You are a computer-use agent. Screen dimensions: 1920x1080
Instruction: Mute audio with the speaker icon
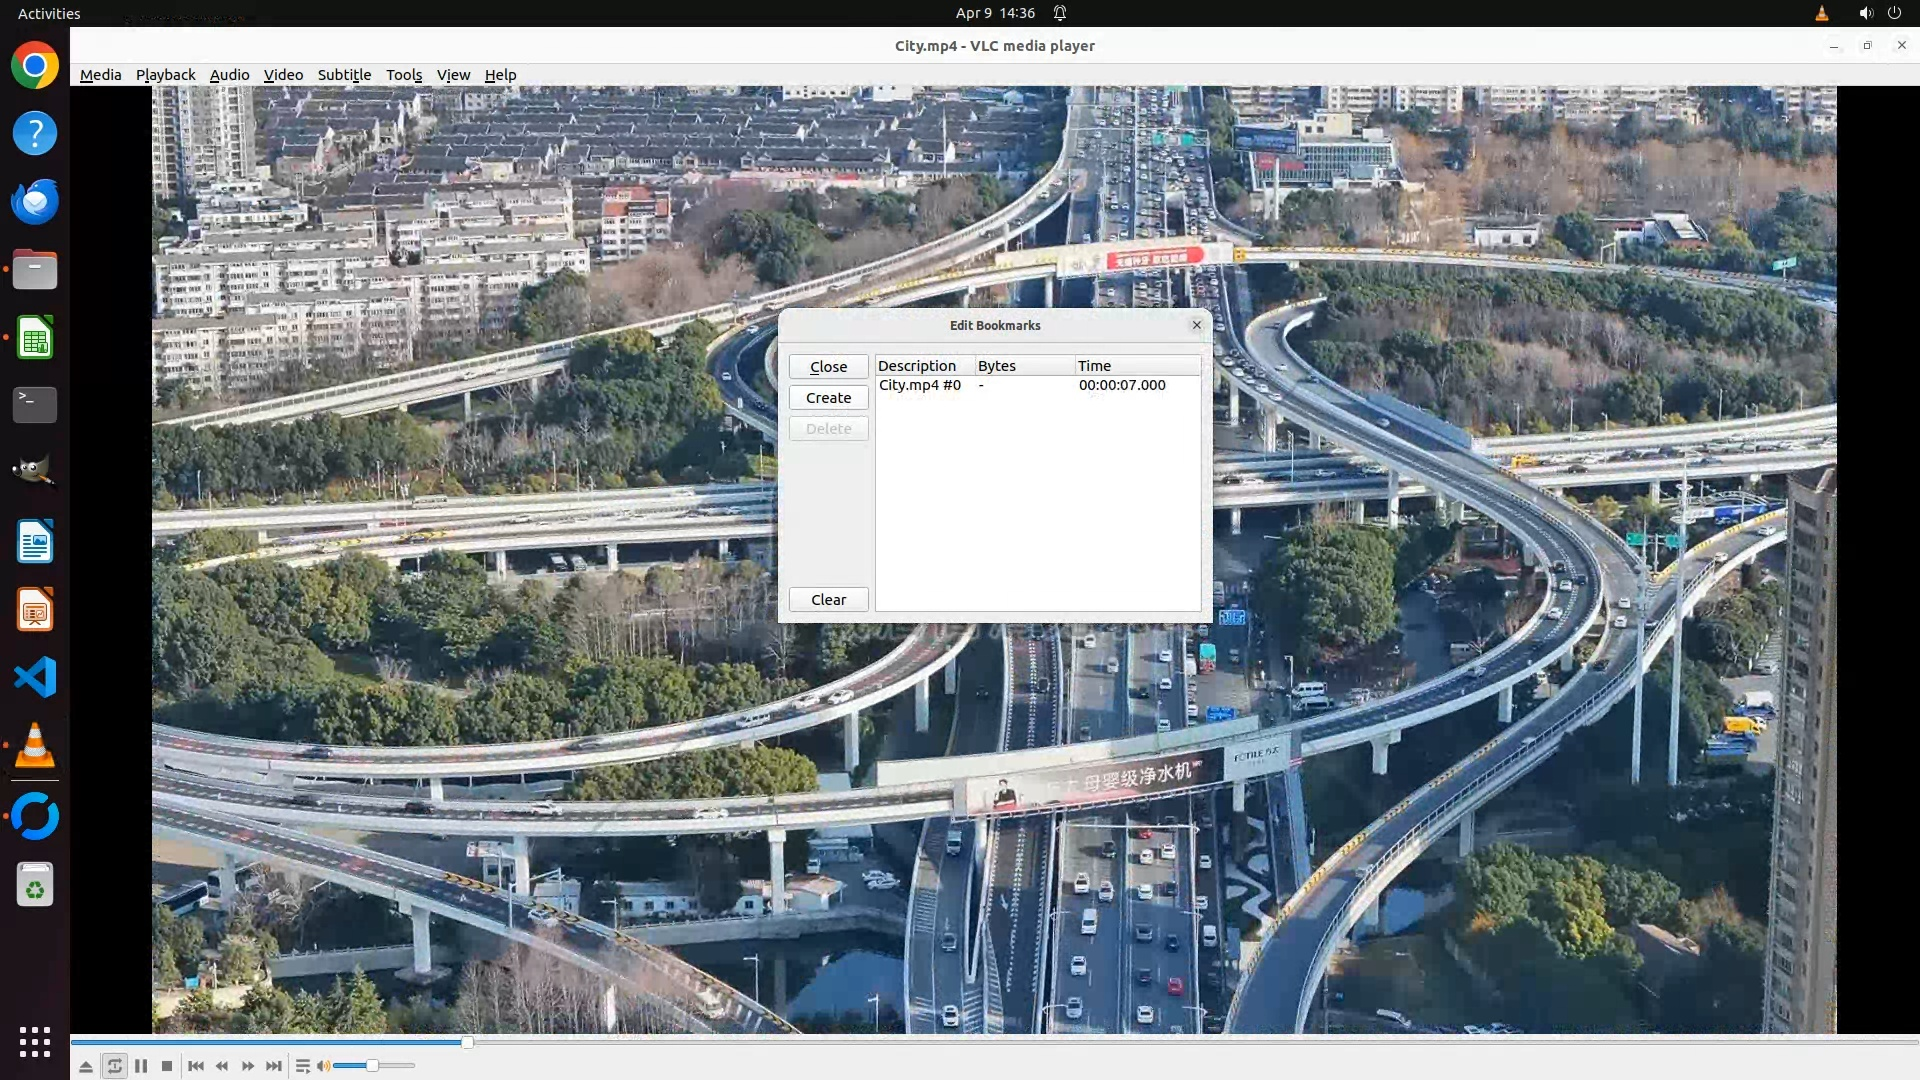click(x=323, y=1066)
